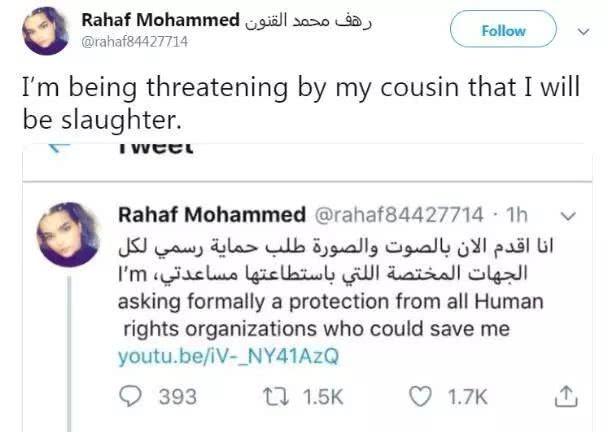608x432 pixels.
Task: Click the reply speech bubble icon
Action: [x=129, y=397]
